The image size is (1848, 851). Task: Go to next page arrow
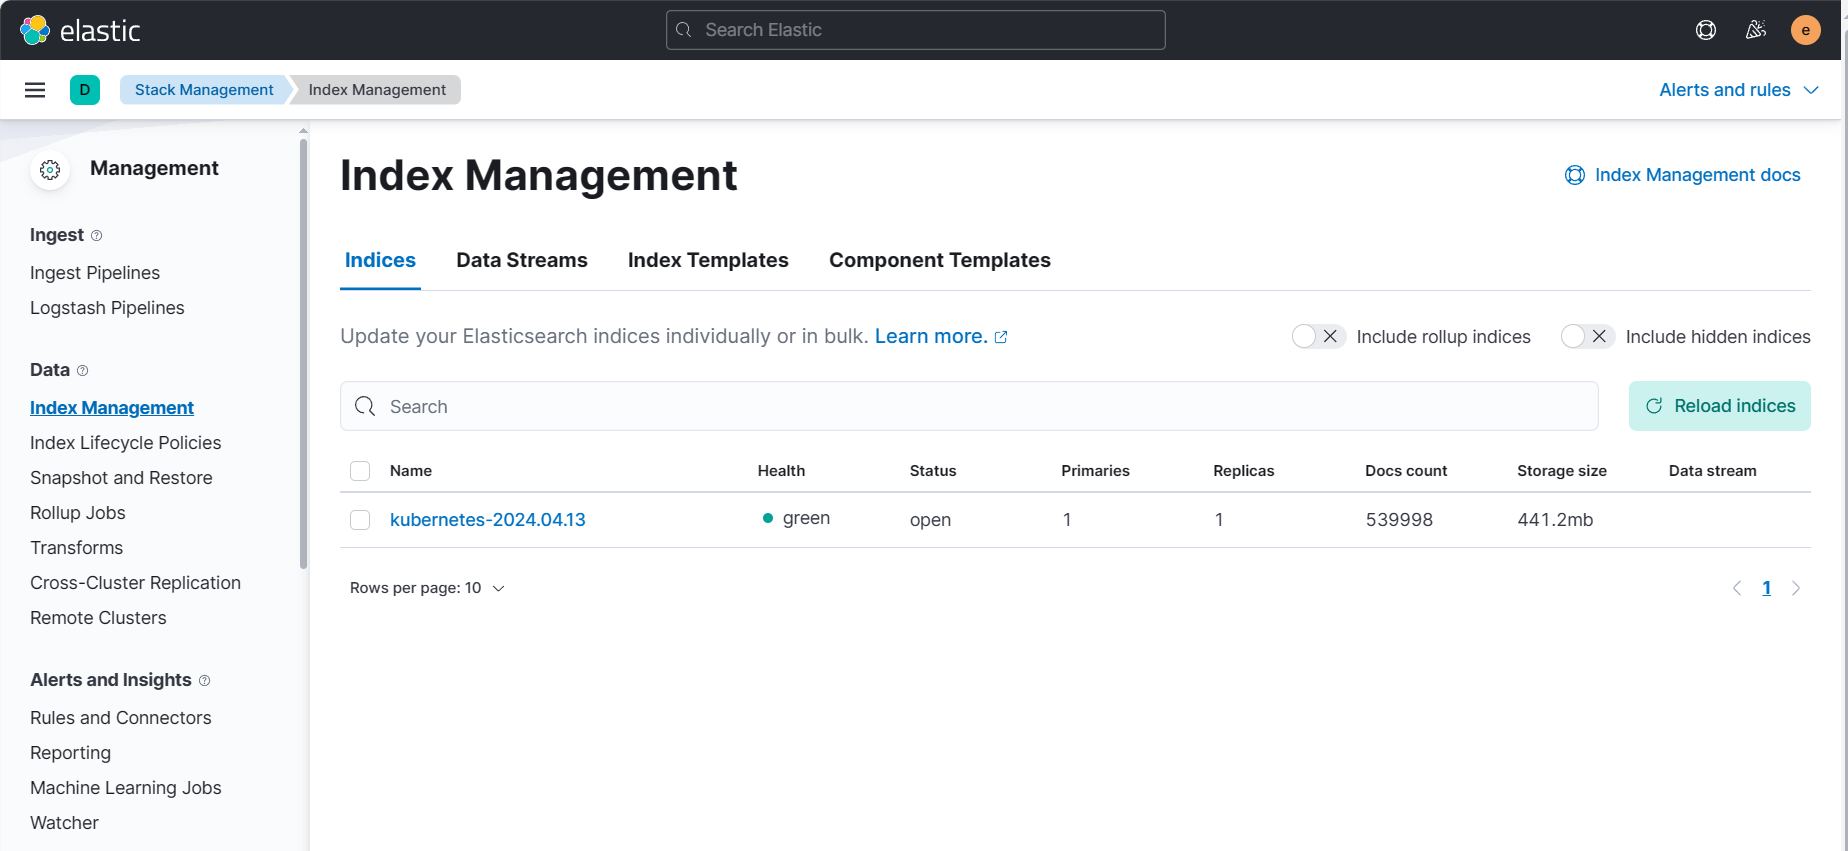point(1796,588)
